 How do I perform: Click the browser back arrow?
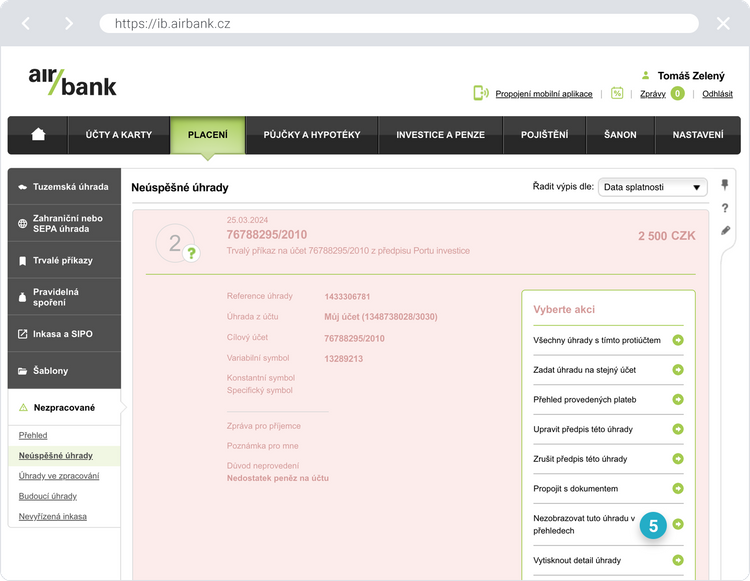click(x=26, y=23)
